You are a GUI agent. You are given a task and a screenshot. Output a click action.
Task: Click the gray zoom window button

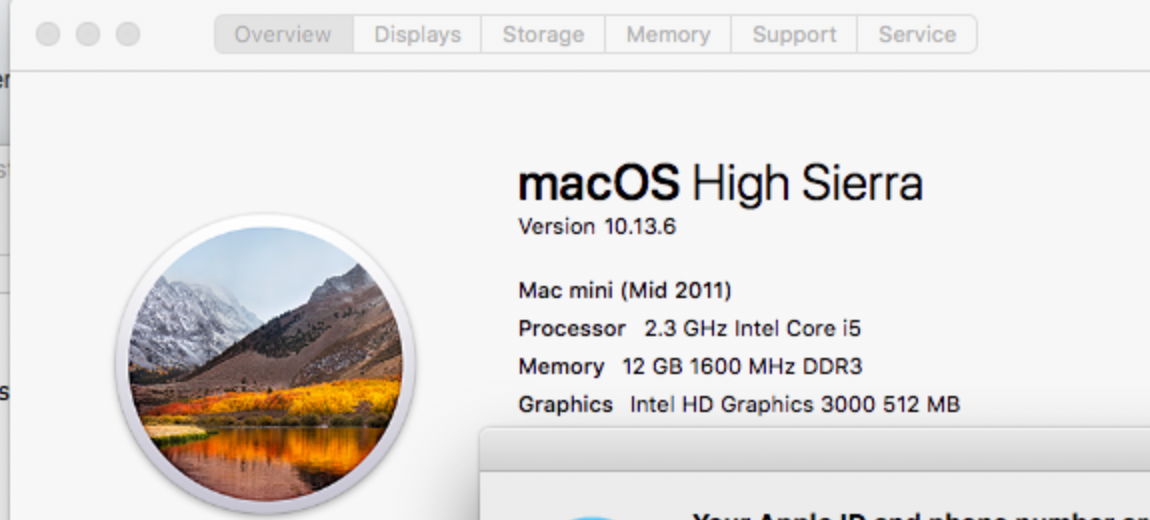click(128, 35)
